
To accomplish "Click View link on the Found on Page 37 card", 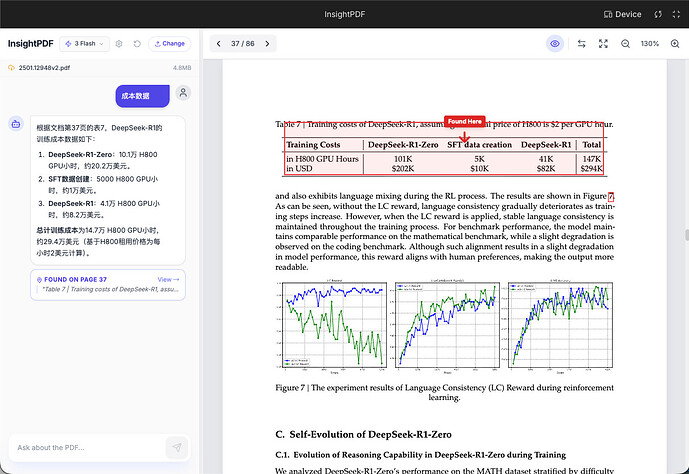I will click(168, 279).
